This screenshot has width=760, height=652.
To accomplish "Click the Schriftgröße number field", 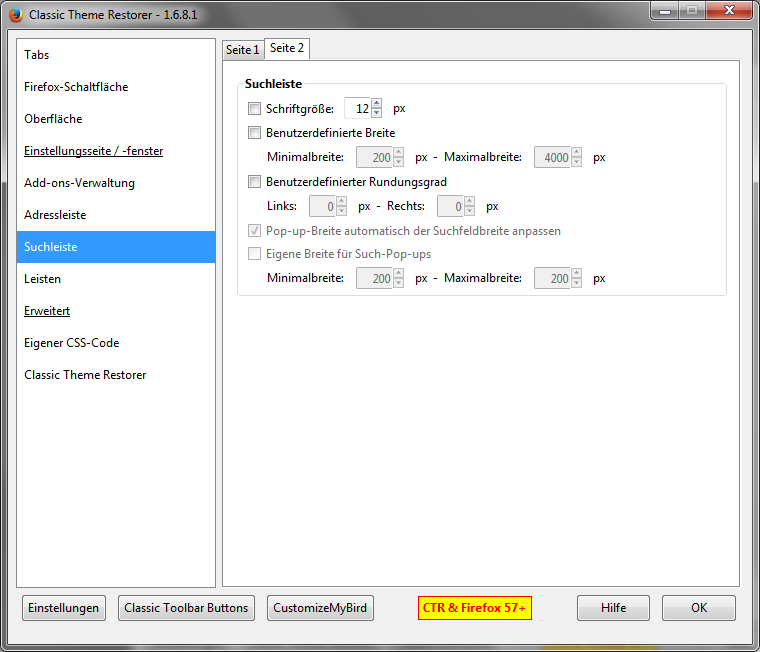I will (x=358, y=109).
